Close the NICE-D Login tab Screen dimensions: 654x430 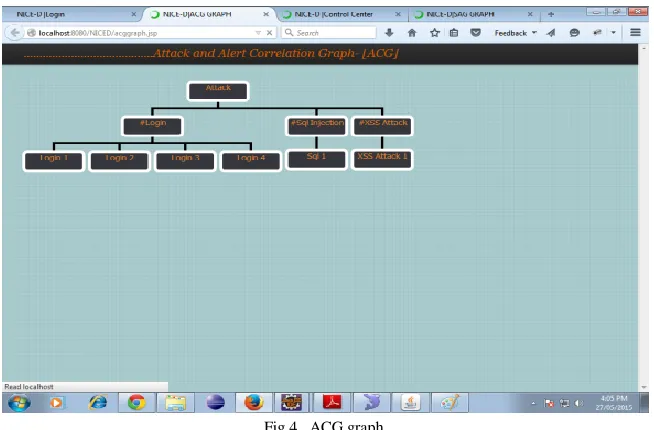[x=133, y=14]
